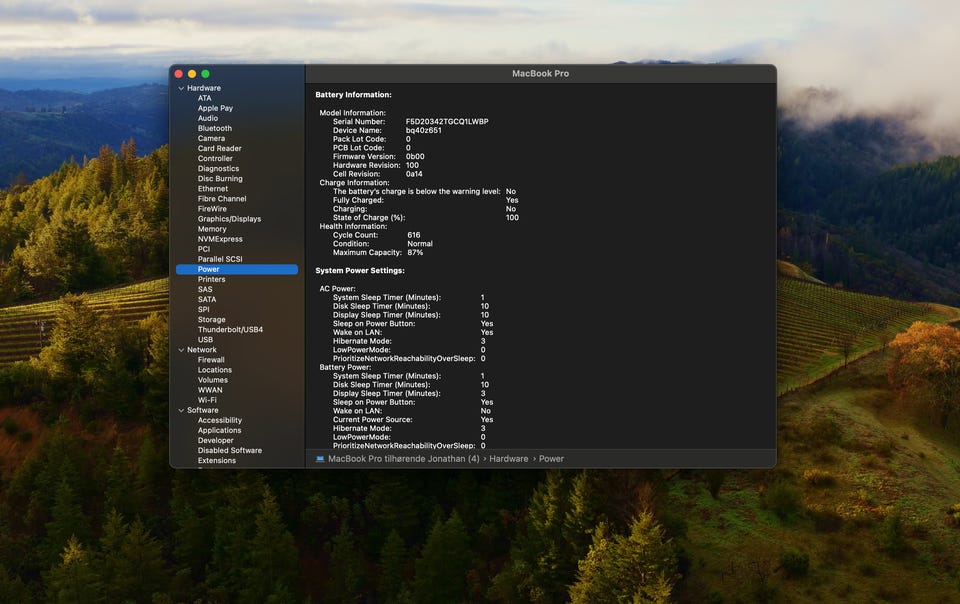Click the Cycle Count value 616
Screen dimensions: 960x604
(413, 235)
